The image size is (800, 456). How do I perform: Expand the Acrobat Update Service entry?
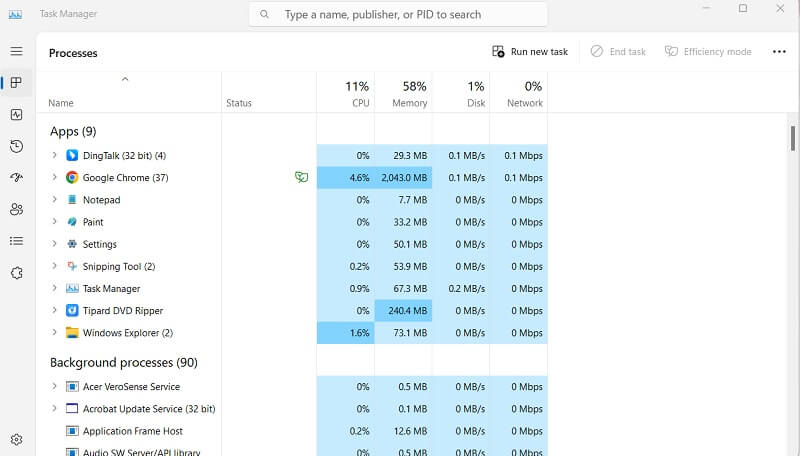pos(54,409)
